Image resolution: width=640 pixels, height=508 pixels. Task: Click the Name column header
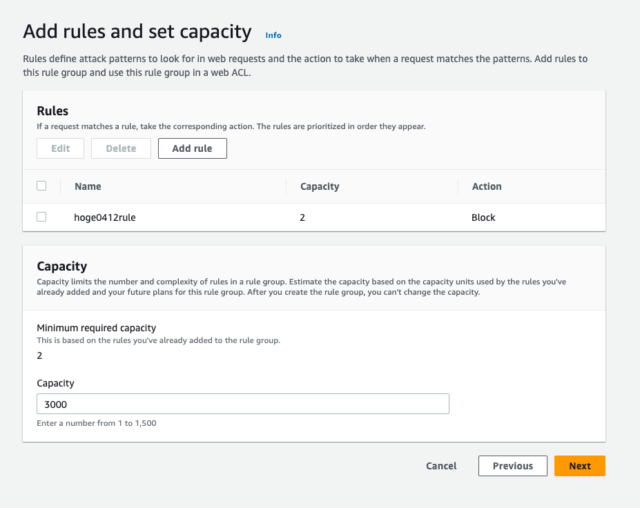pyautogui.click(x=88, y=186)
